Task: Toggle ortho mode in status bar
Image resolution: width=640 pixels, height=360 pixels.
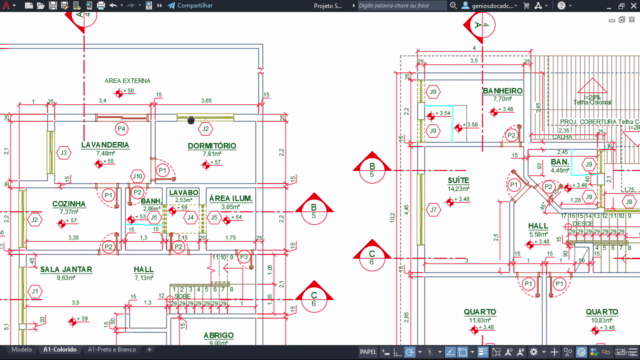Action: 398,352
